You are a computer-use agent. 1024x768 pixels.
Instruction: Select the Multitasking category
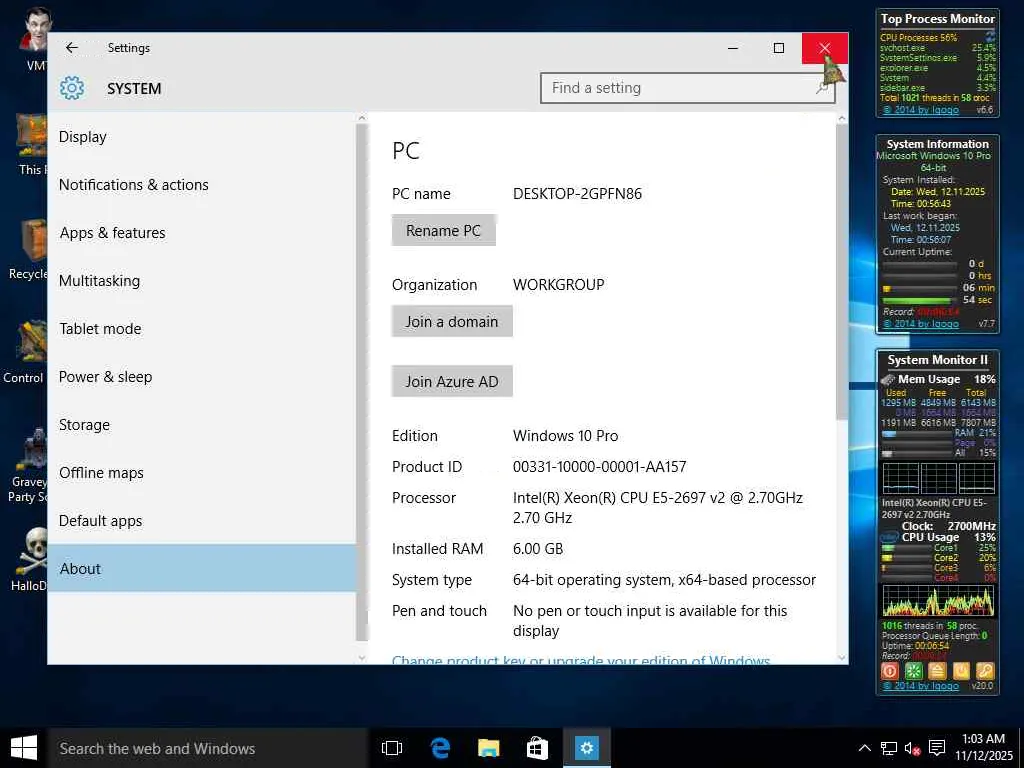(x=201, y=281)
